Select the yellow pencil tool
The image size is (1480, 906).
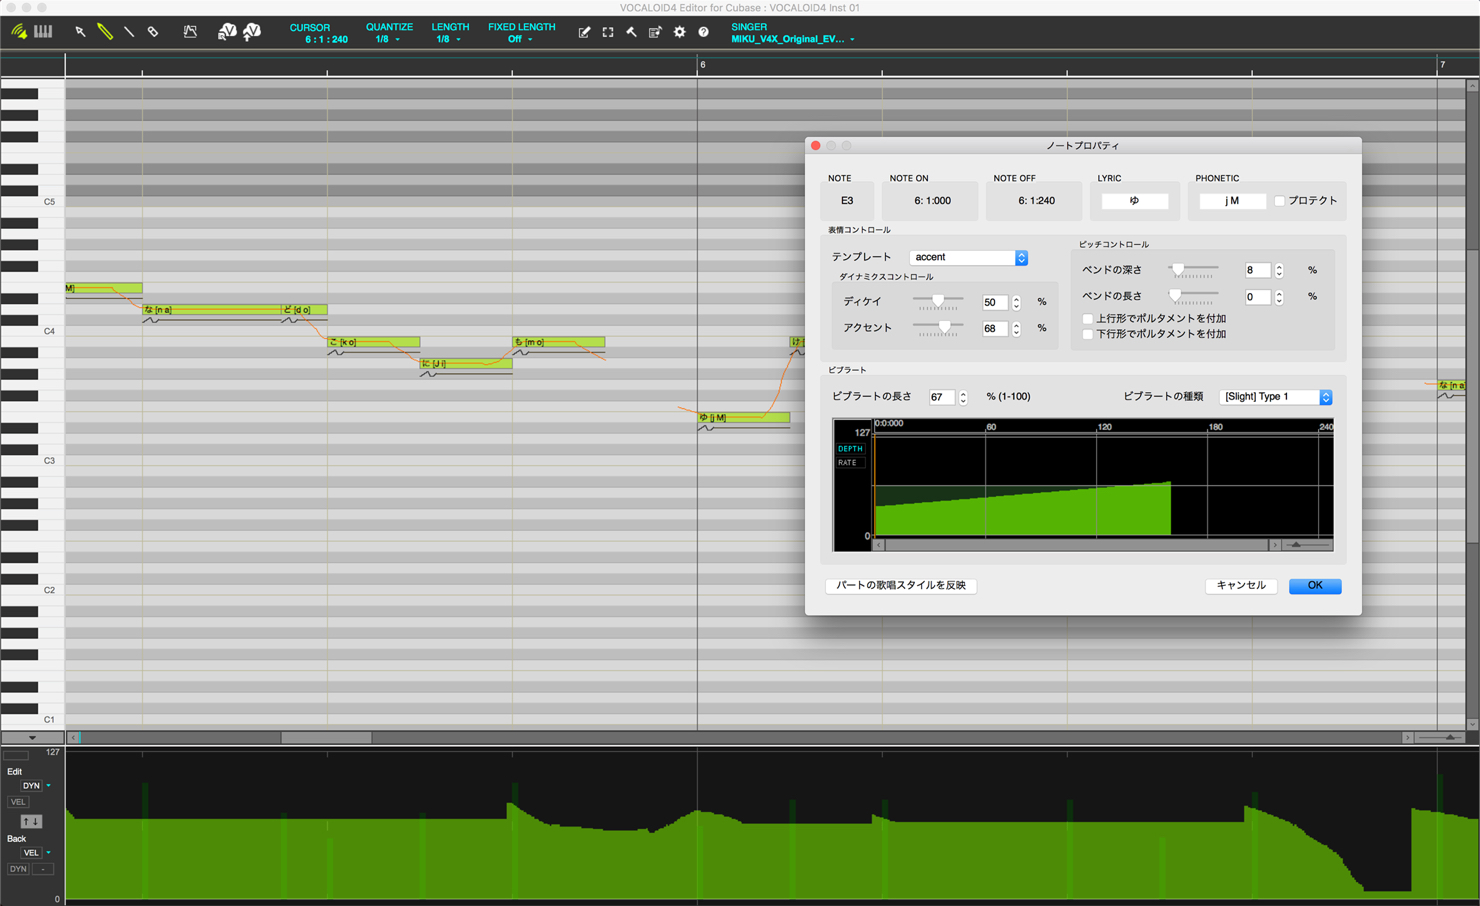coord(105,32)
